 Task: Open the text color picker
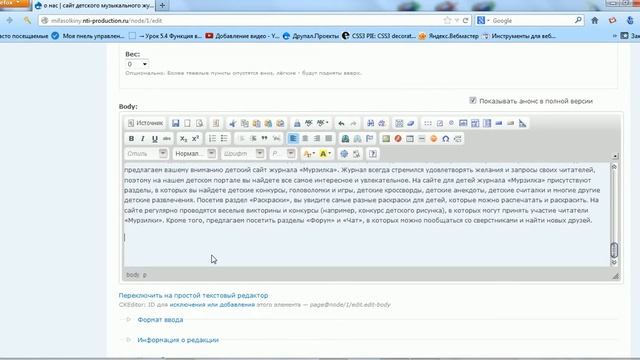pyautogui.click(x=309, y=154)
